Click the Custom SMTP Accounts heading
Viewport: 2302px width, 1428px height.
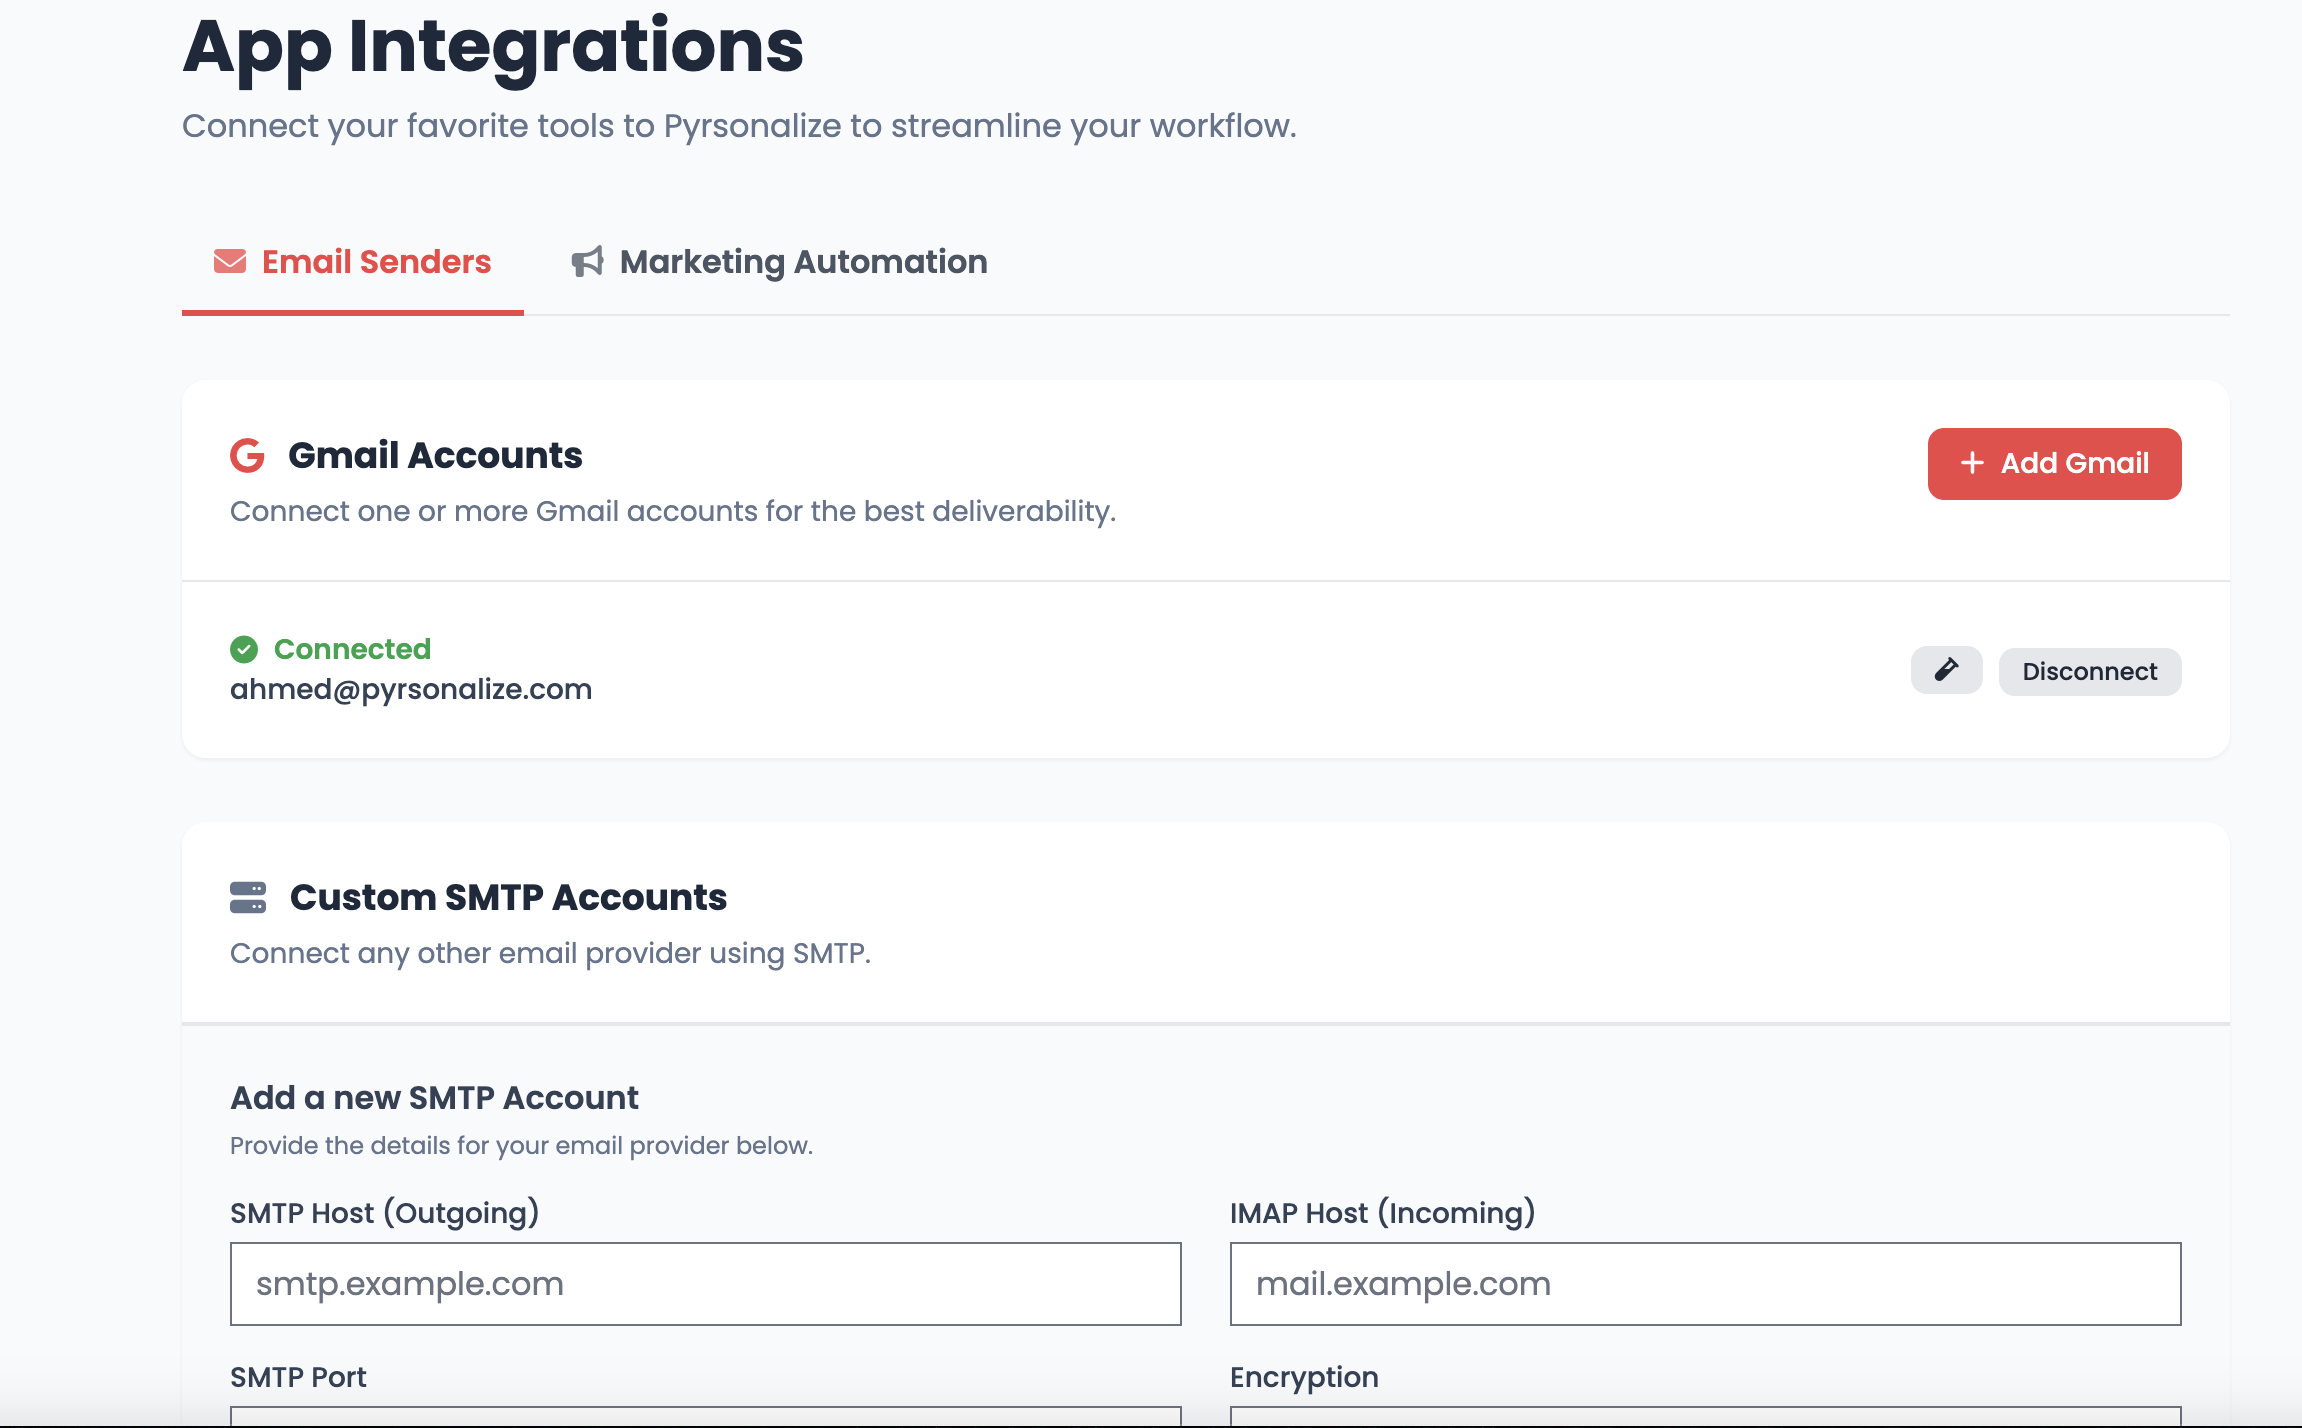coord(508,898)
